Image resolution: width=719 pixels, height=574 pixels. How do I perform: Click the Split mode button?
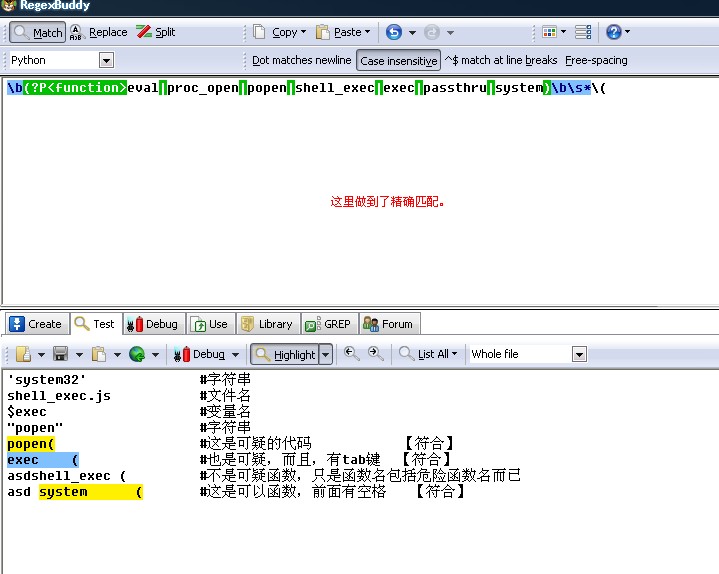156,32
